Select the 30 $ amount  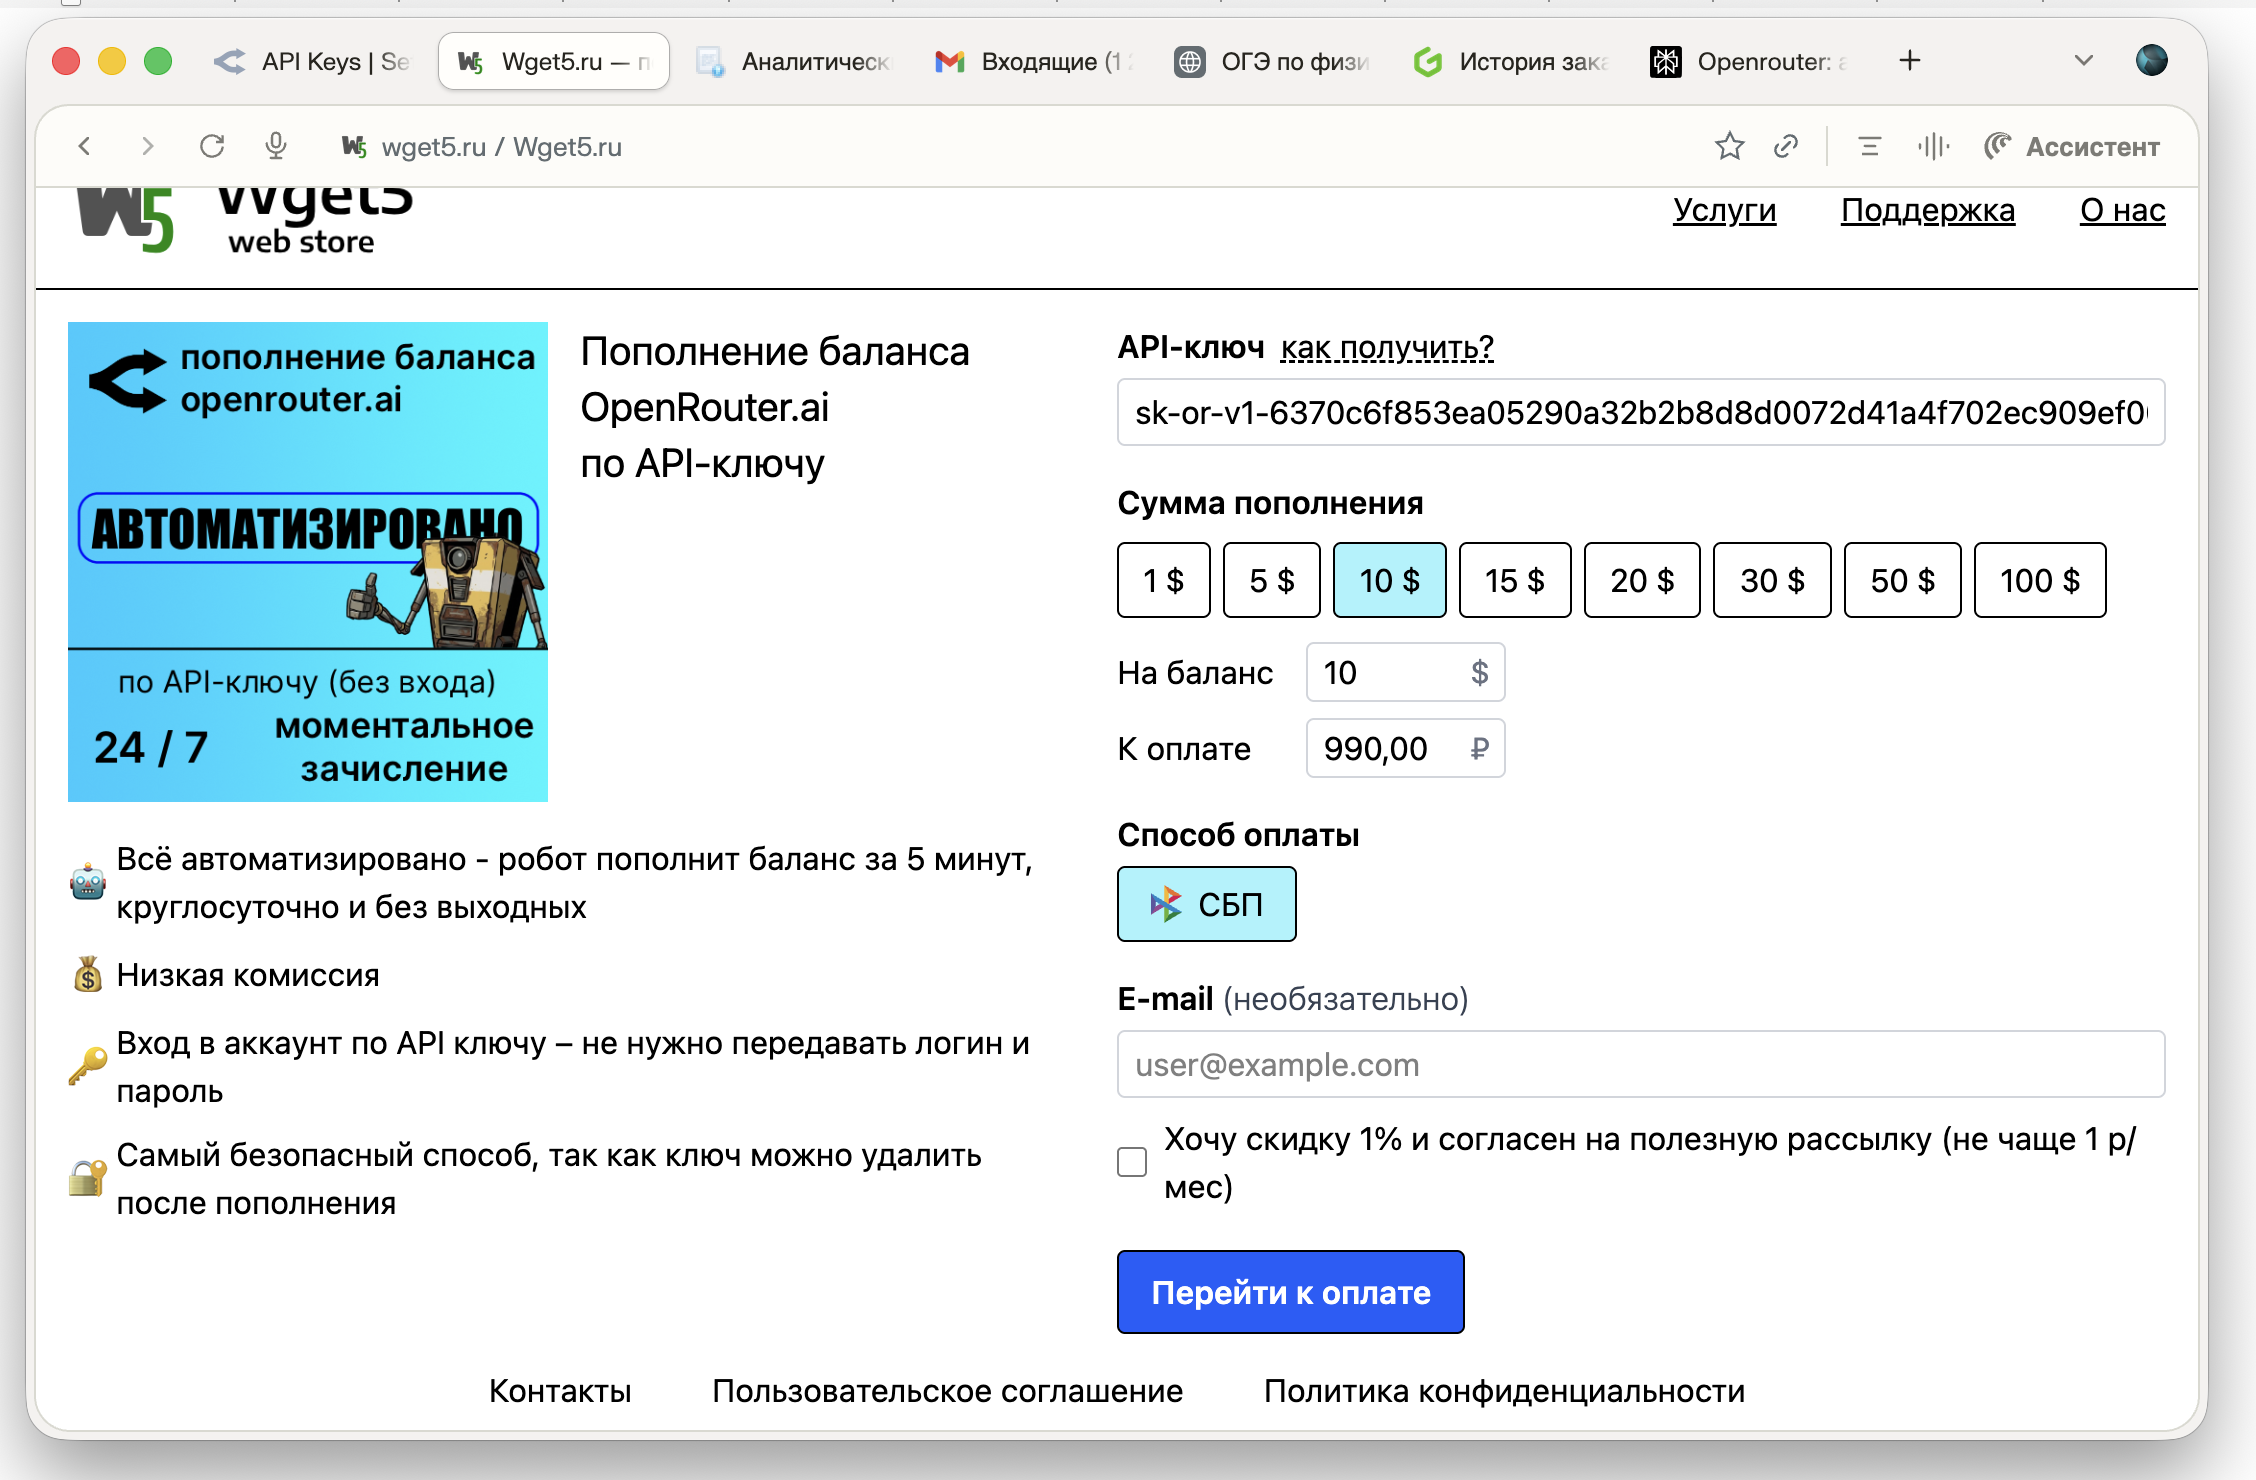(1772, 580)
